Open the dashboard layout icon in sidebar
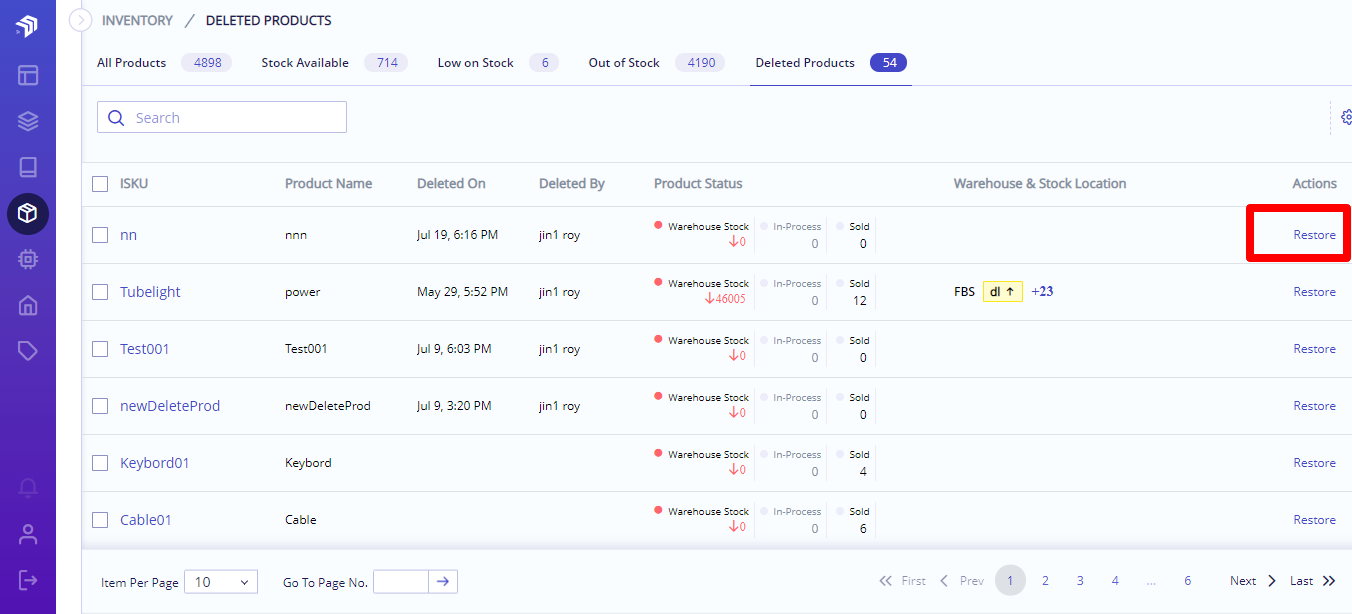The width and height of the screenshot is (1352, 614). [x=28, y=75]
